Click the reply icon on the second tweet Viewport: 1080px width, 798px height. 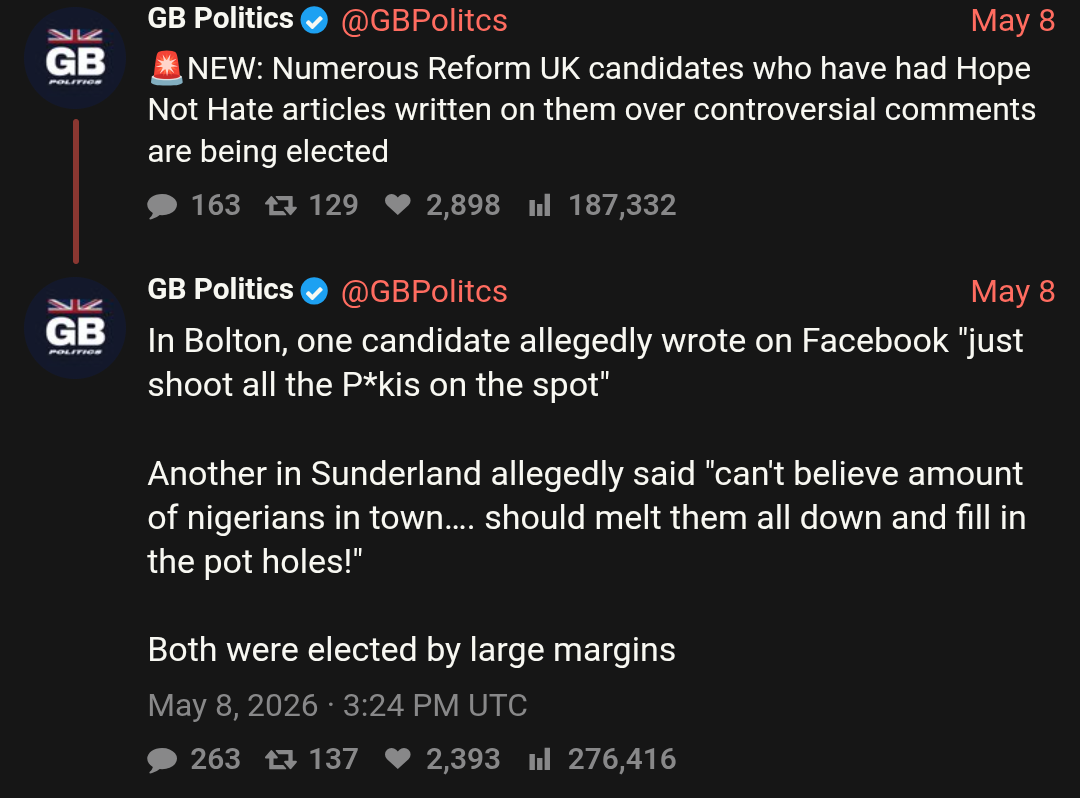[x=162, y=760]
